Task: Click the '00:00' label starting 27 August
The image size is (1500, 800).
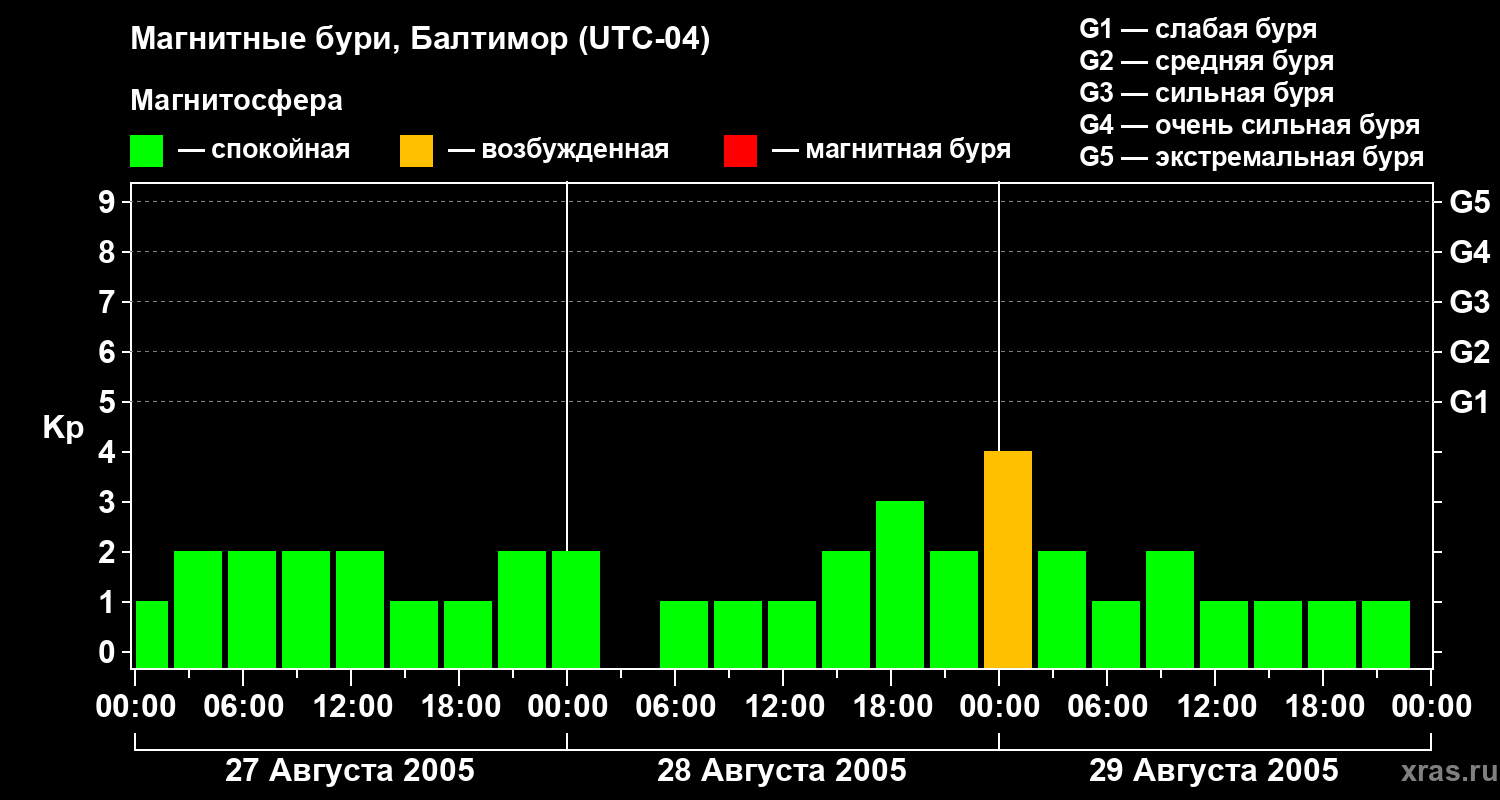Action: (x=135, y=707)
